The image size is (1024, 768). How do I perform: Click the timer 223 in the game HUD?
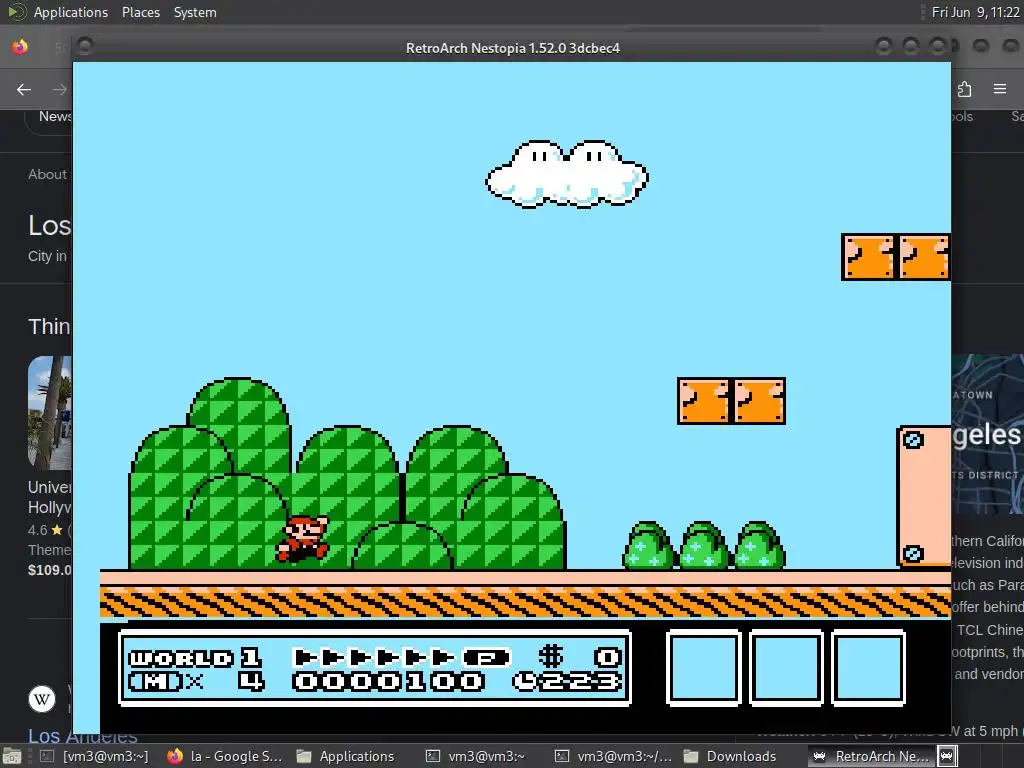pyautogui.click(x=567, y=682)
